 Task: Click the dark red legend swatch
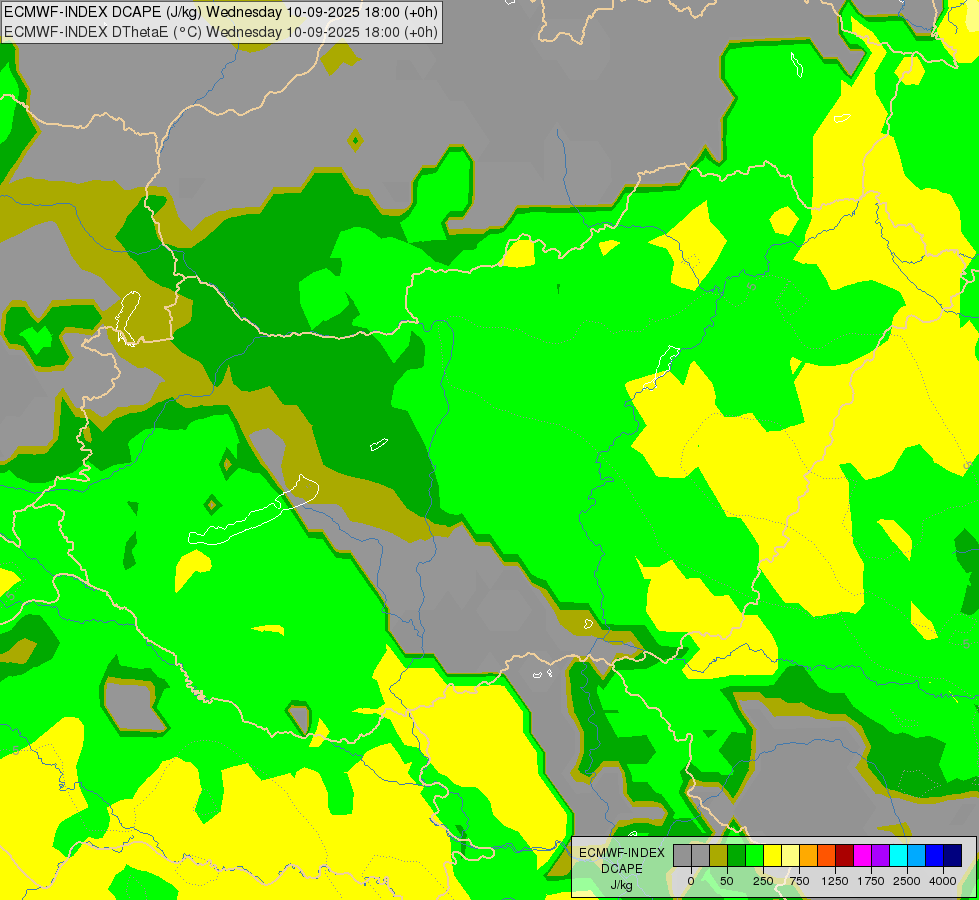pyautogui.click(x=844, y=855)
